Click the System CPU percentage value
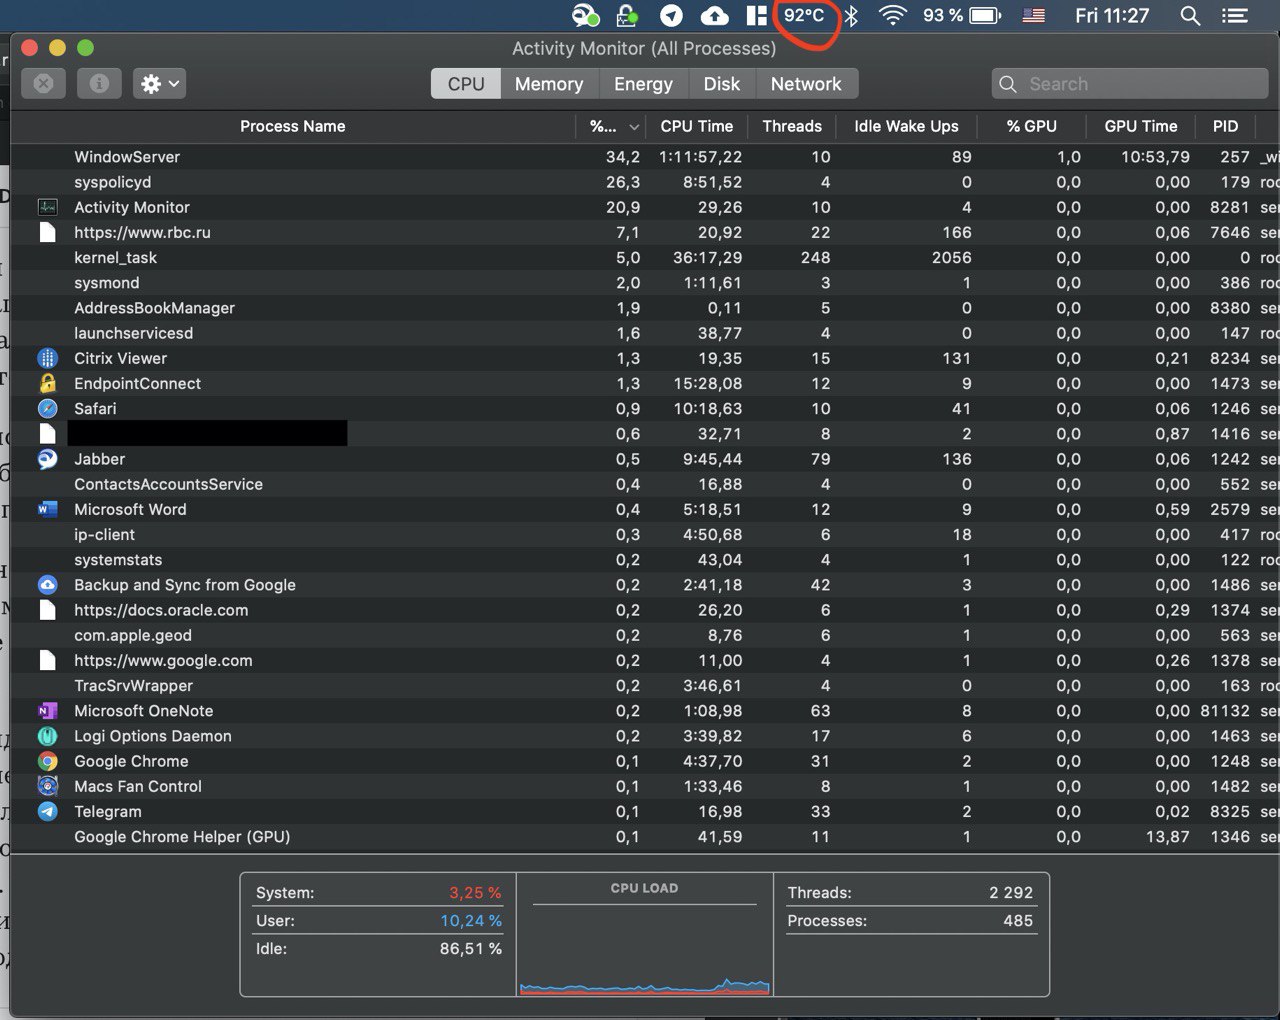The width and height of the screenshot is (1280, 1020). coord(475,893)
